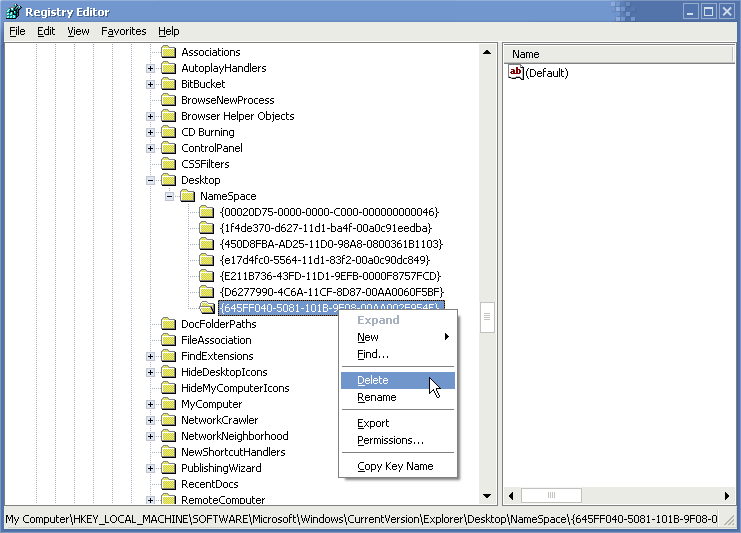Click the open folder icon of the highlighted key
741x533 pixels.
207,308
